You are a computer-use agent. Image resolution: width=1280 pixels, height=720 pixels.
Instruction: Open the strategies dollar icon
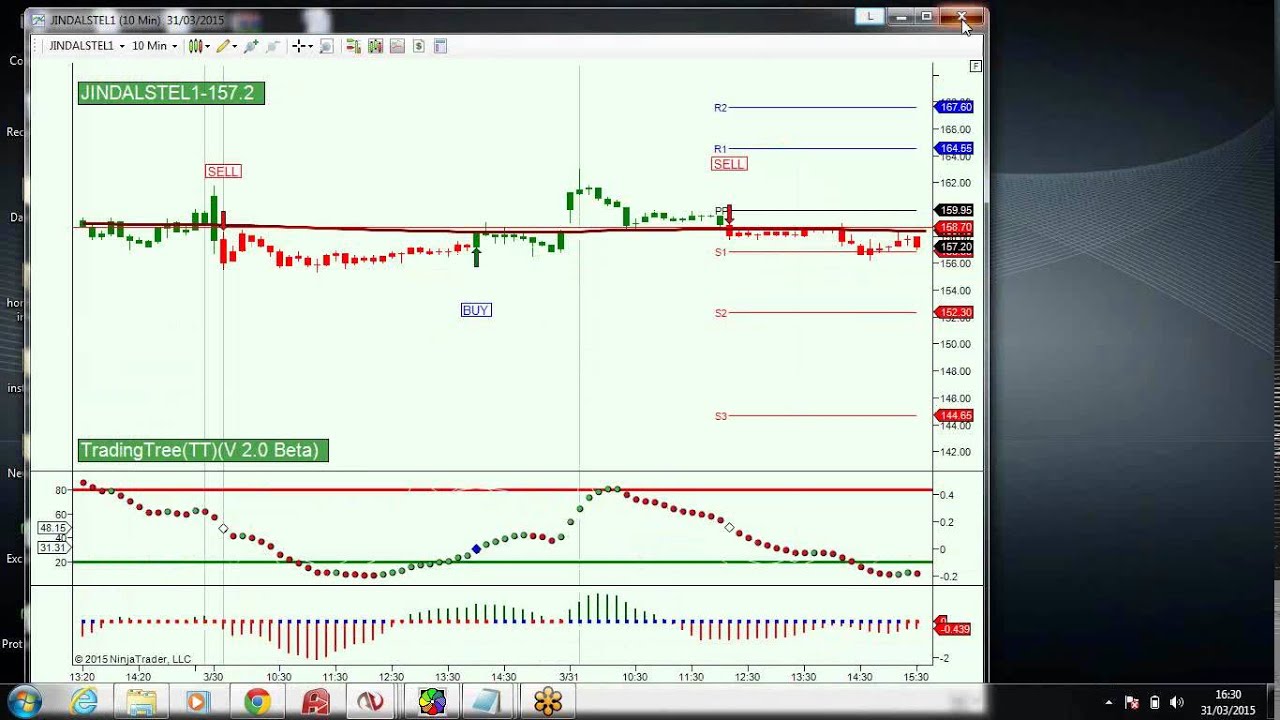[418, 46]
